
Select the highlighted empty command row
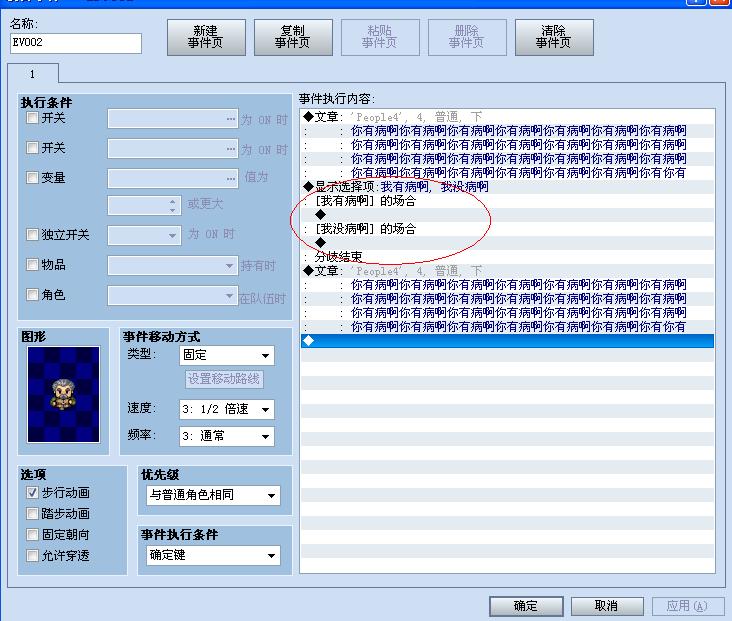507,341
